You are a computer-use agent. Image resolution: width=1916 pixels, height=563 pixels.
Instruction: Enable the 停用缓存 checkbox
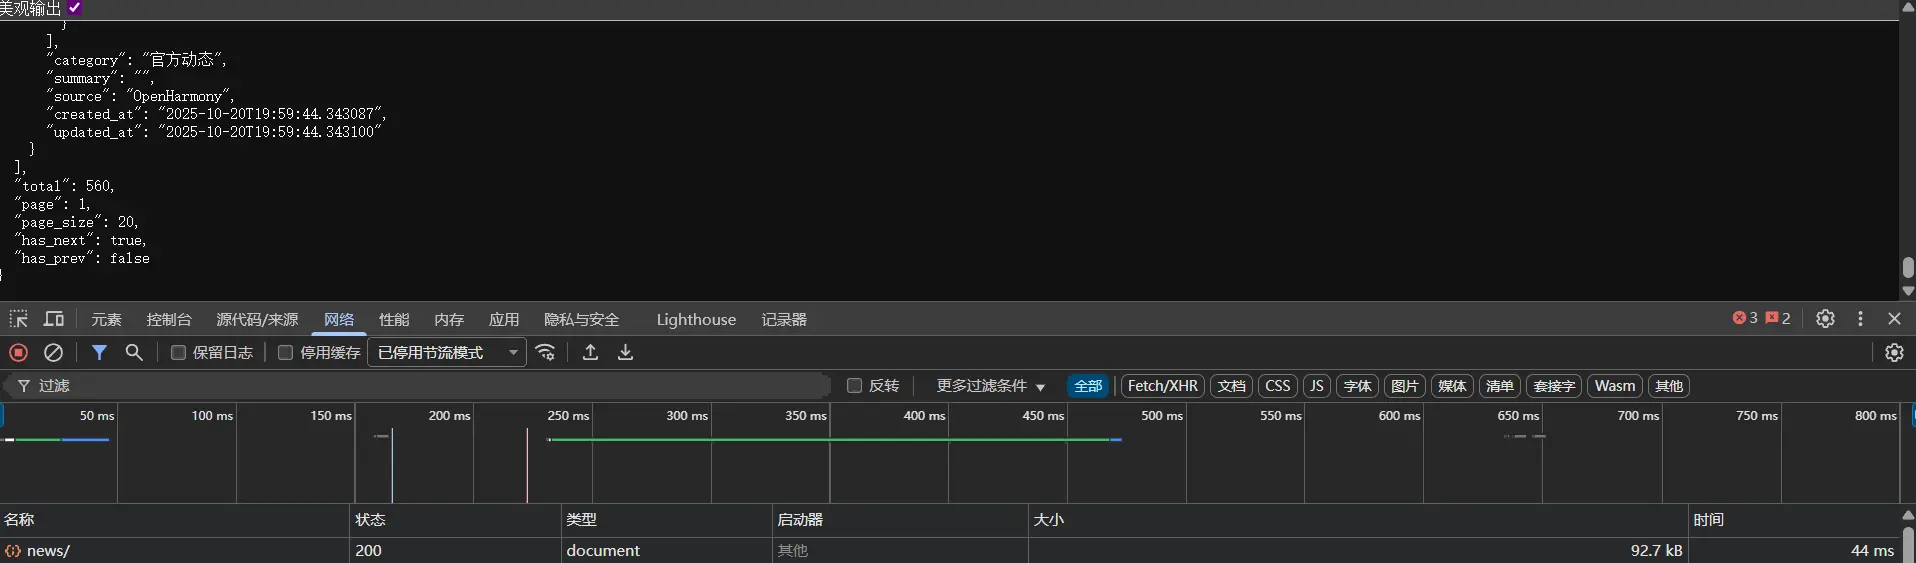286,353
